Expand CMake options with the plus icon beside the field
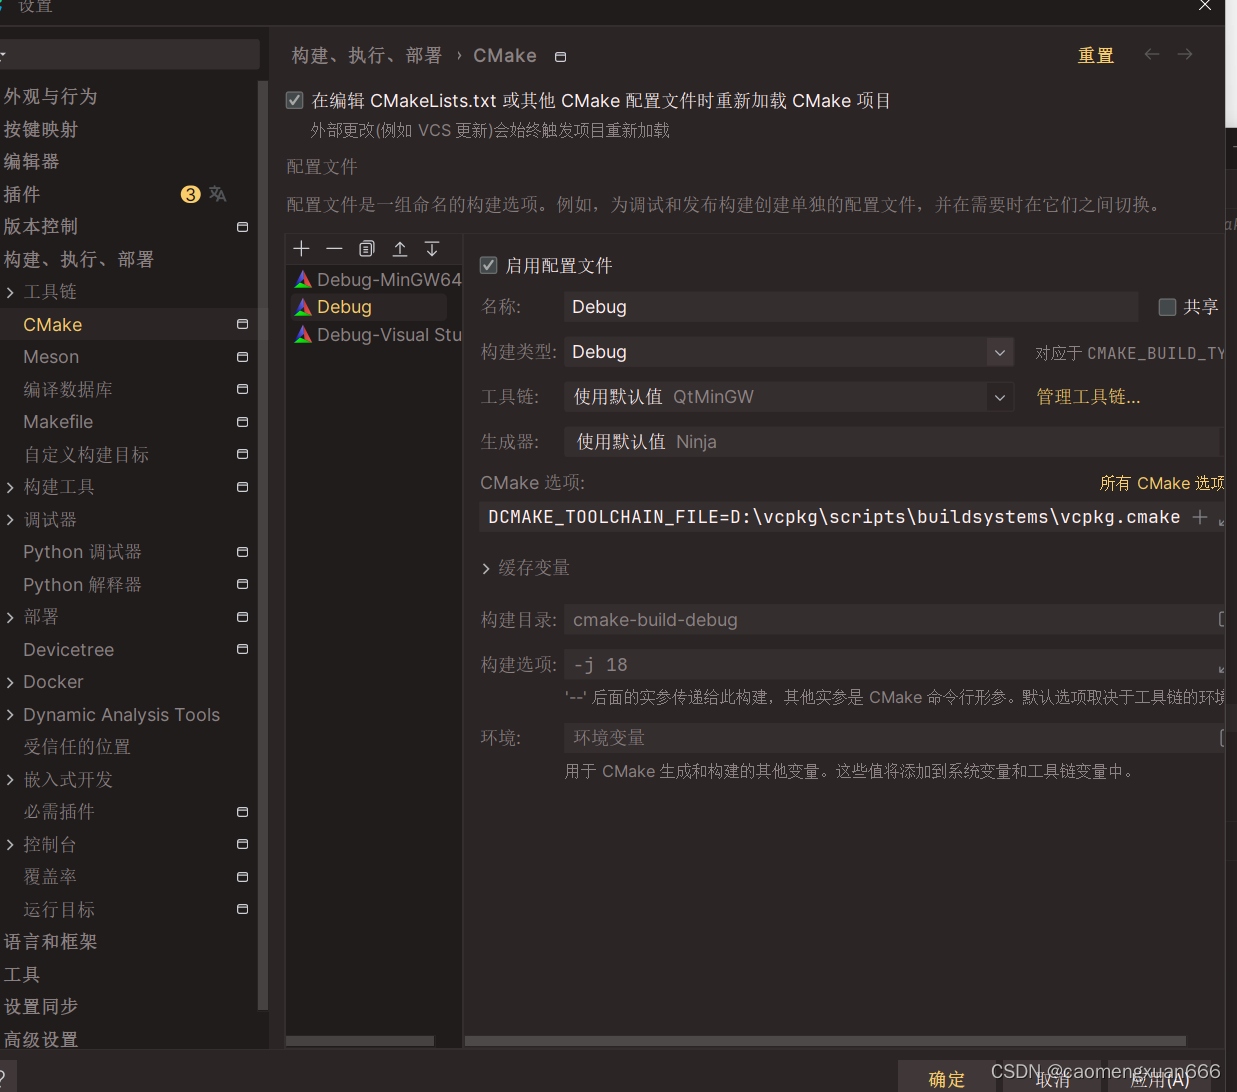 pyautogui.click(x=1200, y=517)
